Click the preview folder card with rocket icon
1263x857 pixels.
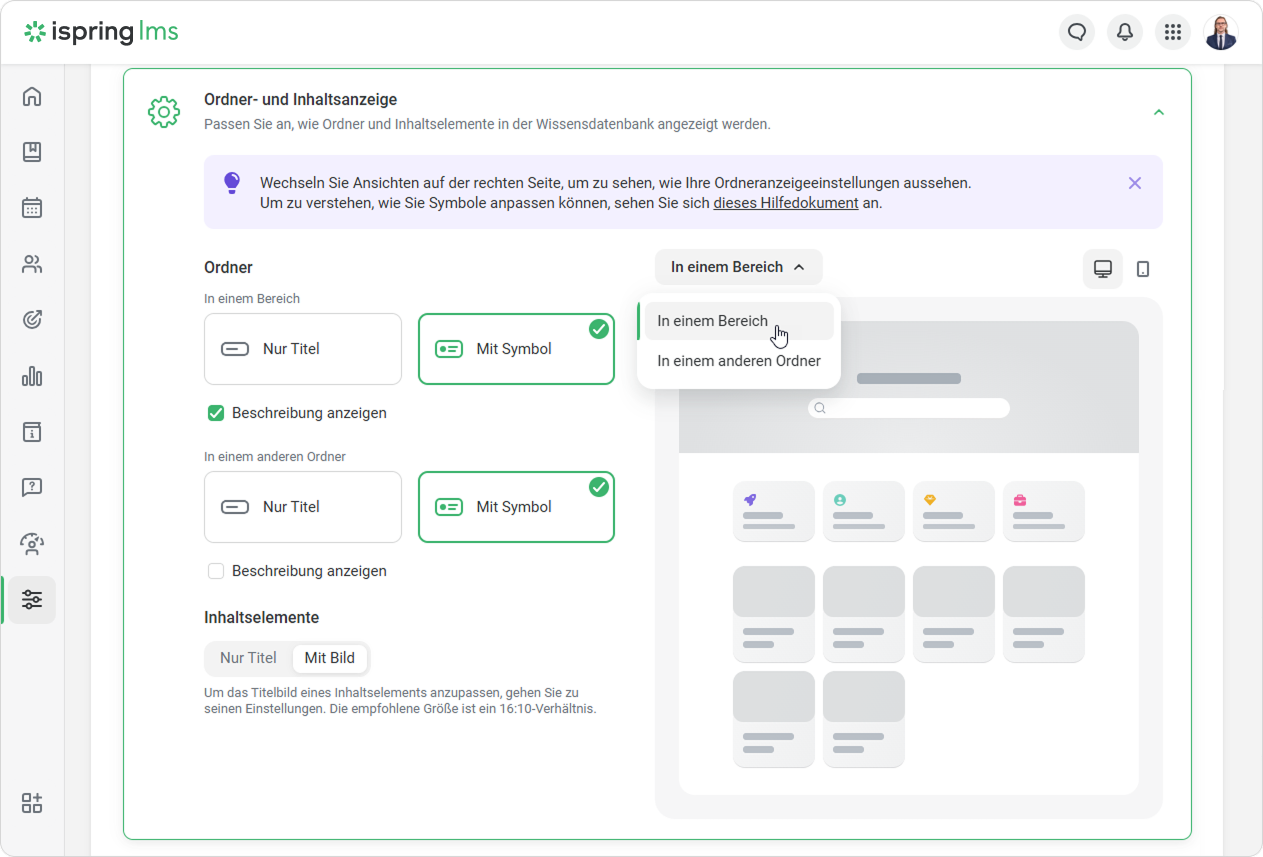[774, 512]
